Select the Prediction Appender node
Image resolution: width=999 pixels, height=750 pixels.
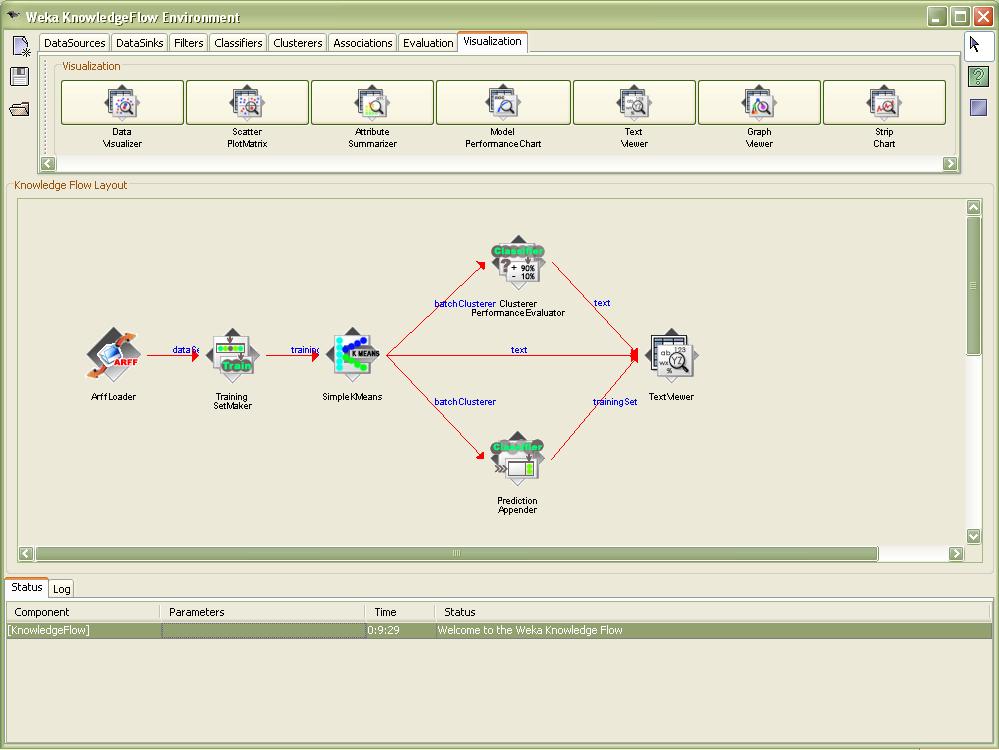(x=517, y=459)
